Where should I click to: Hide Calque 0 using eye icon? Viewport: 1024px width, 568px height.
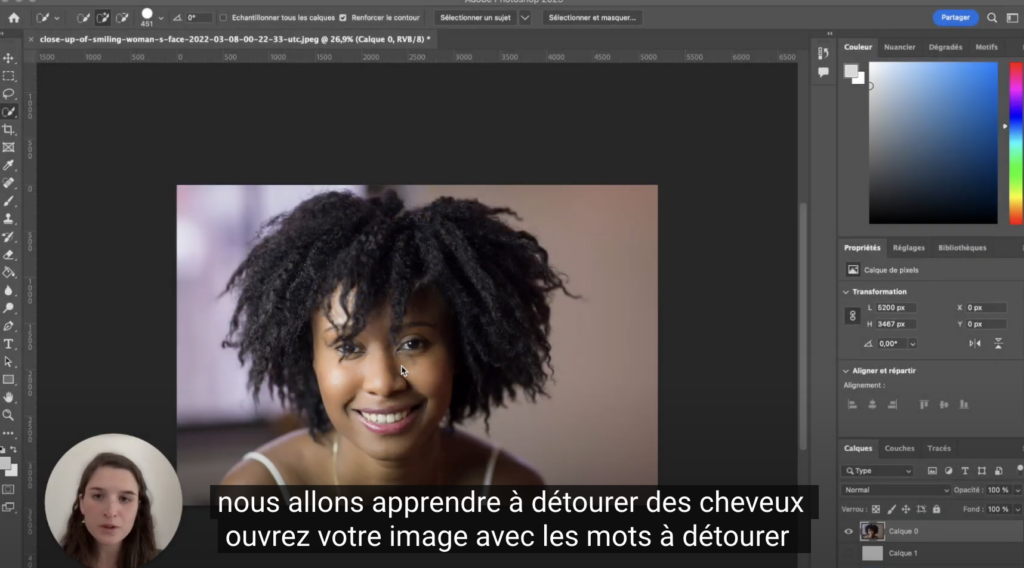[x=849, y=531]
